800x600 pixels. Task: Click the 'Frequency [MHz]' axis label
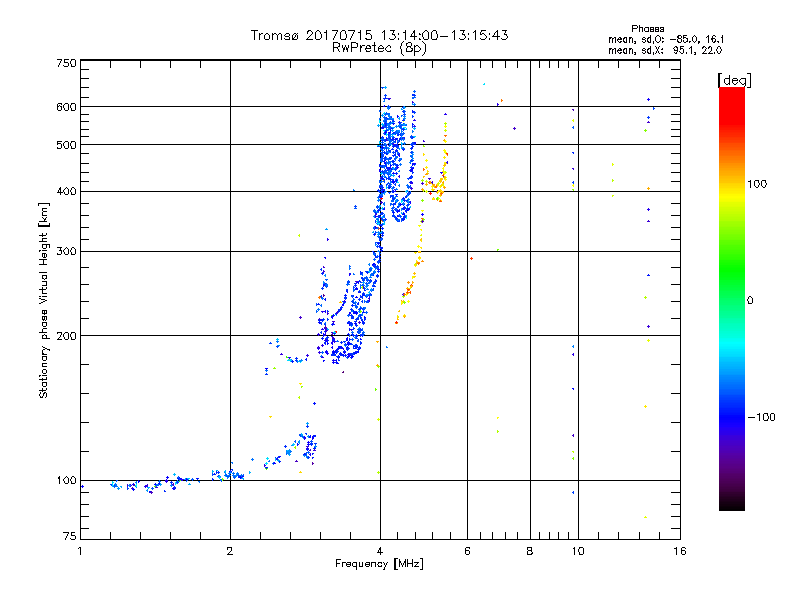click(379, 564)
